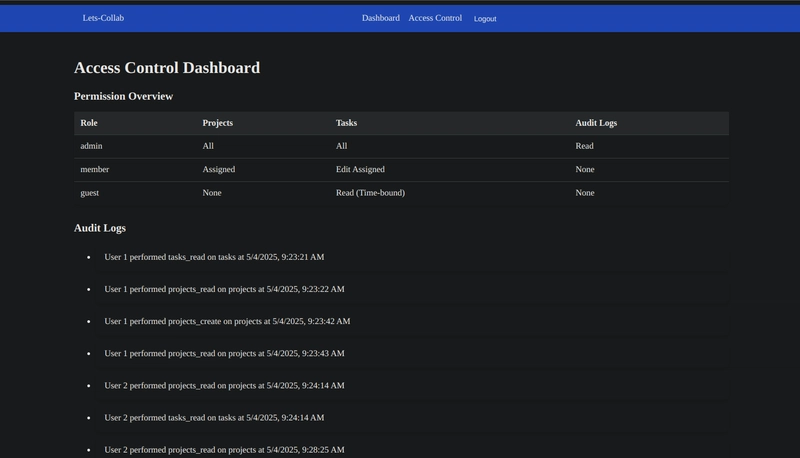Click the Audit Logs column header
Viewport: 800px width, 458px height.
(x=596, y=123)
